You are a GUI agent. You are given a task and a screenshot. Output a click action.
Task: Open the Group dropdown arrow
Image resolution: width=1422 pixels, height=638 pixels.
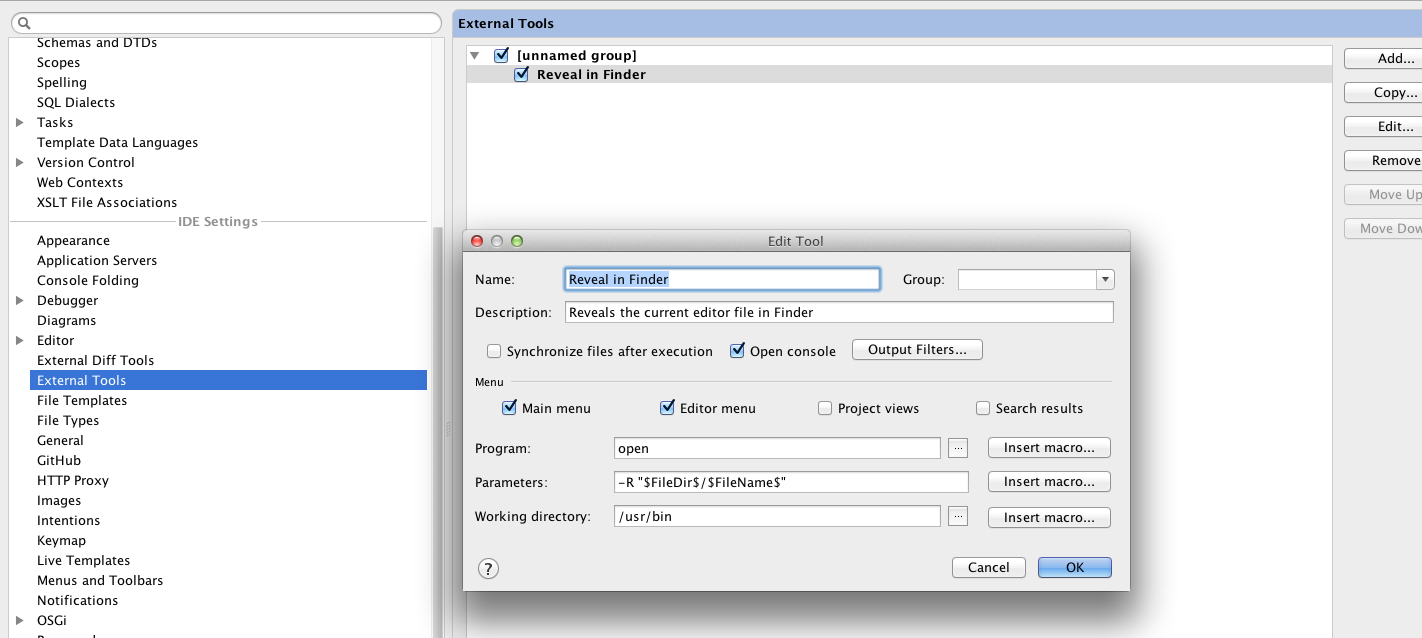pos(1105,280)
